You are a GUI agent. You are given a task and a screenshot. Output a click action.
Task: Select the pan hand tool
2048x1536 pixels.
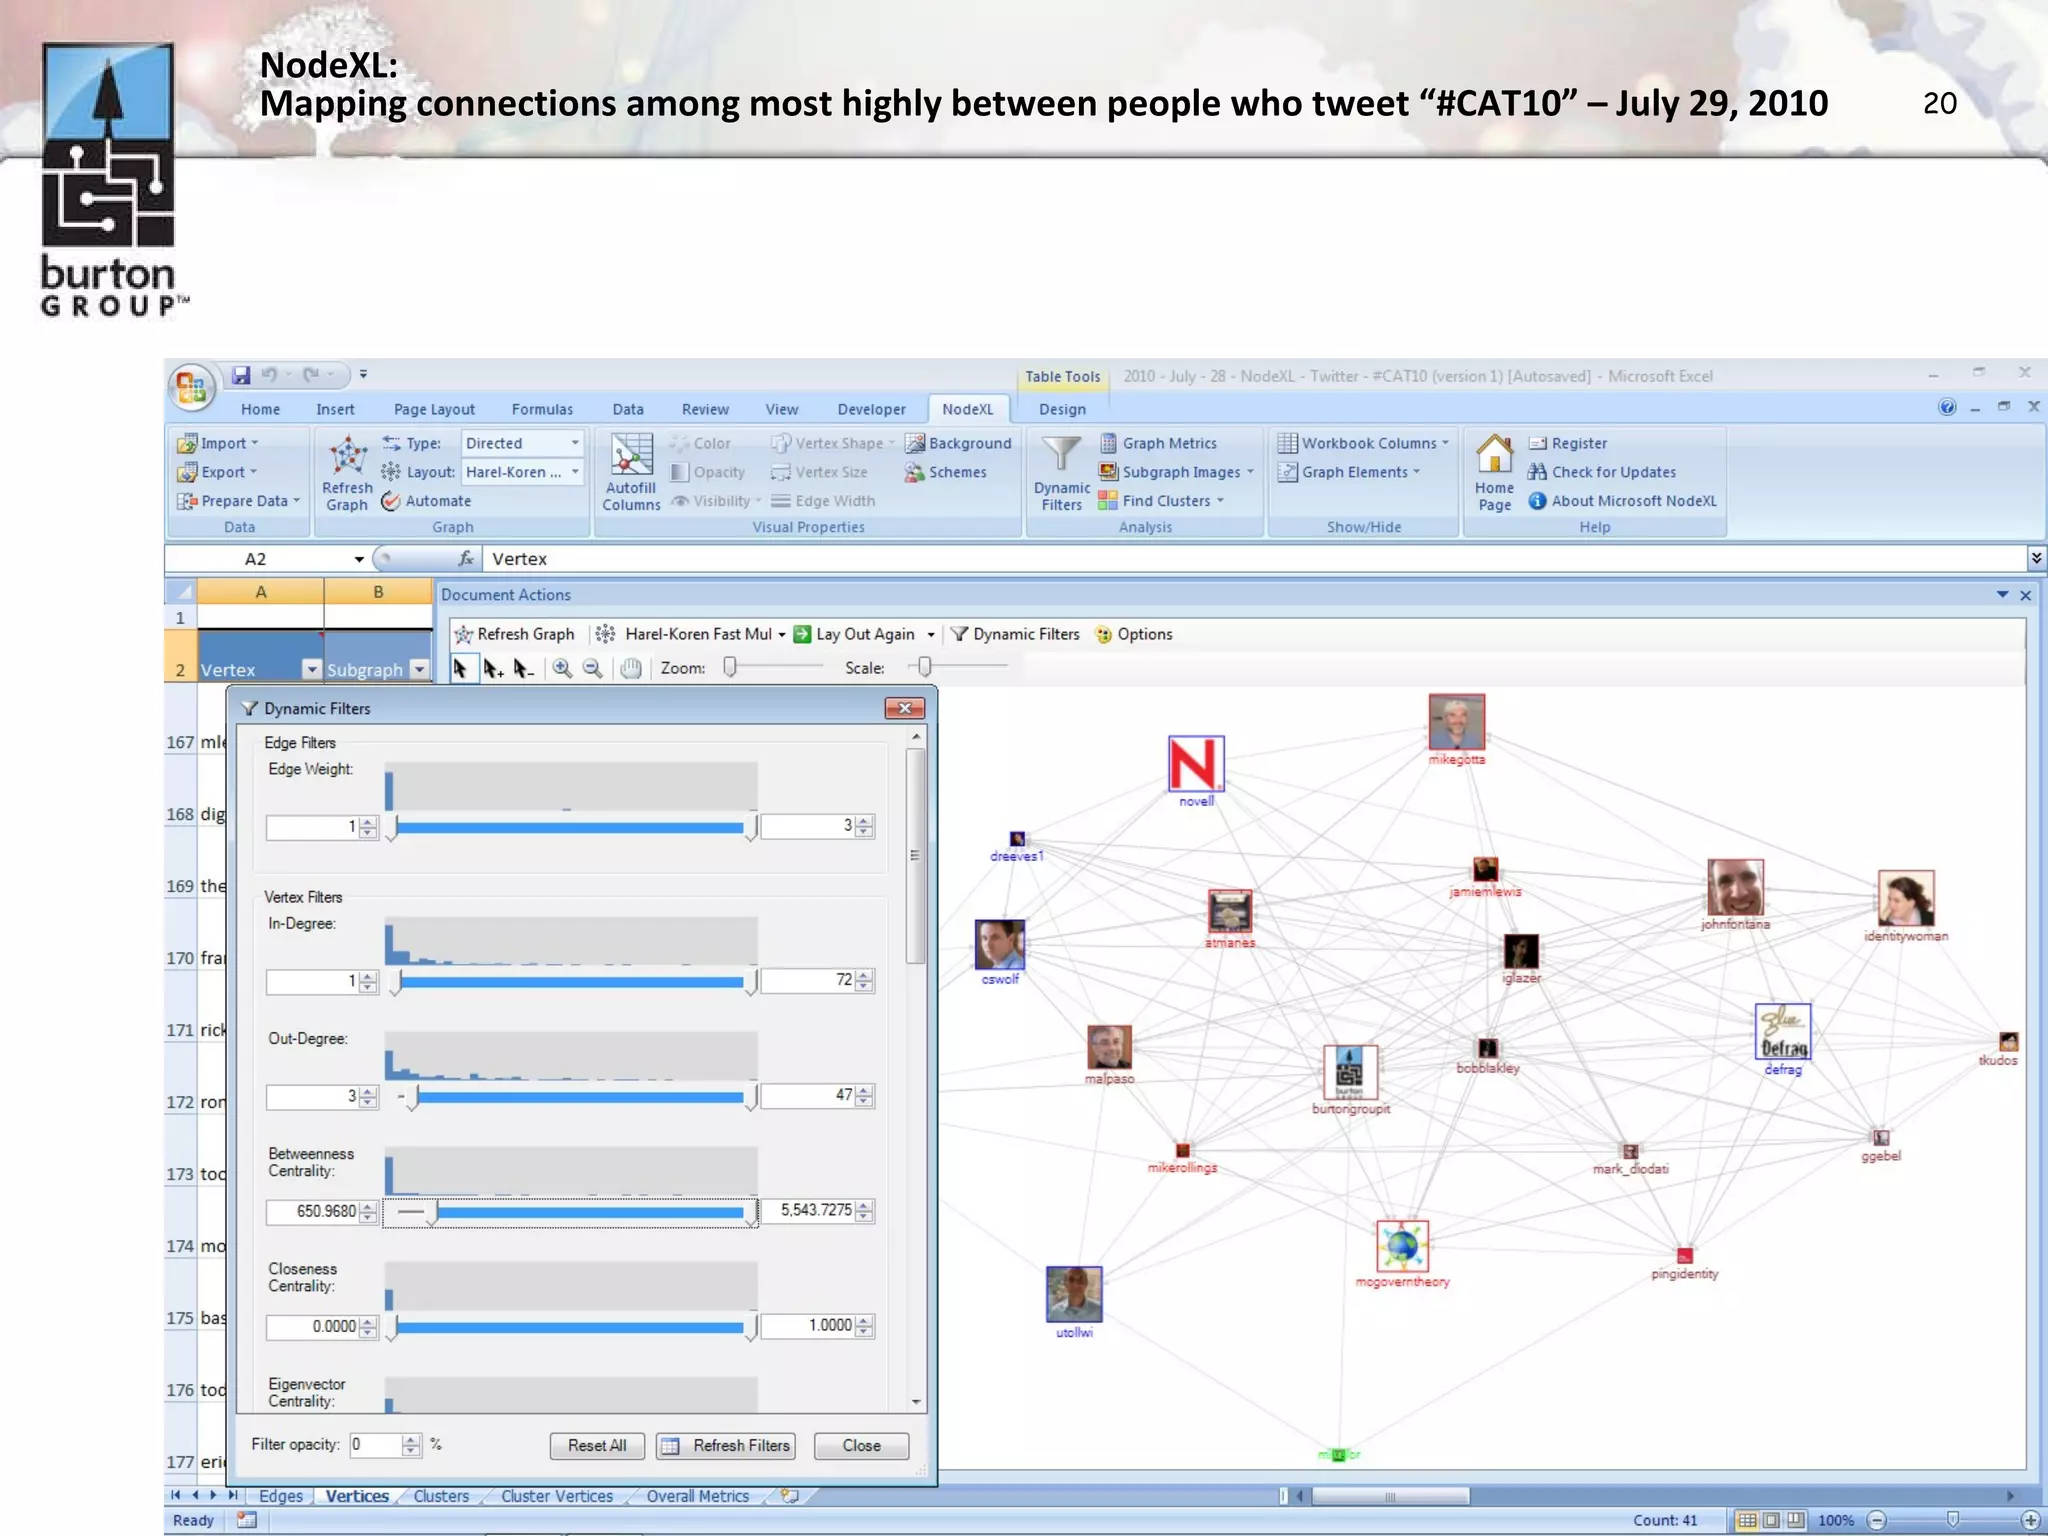click(630, 668)
